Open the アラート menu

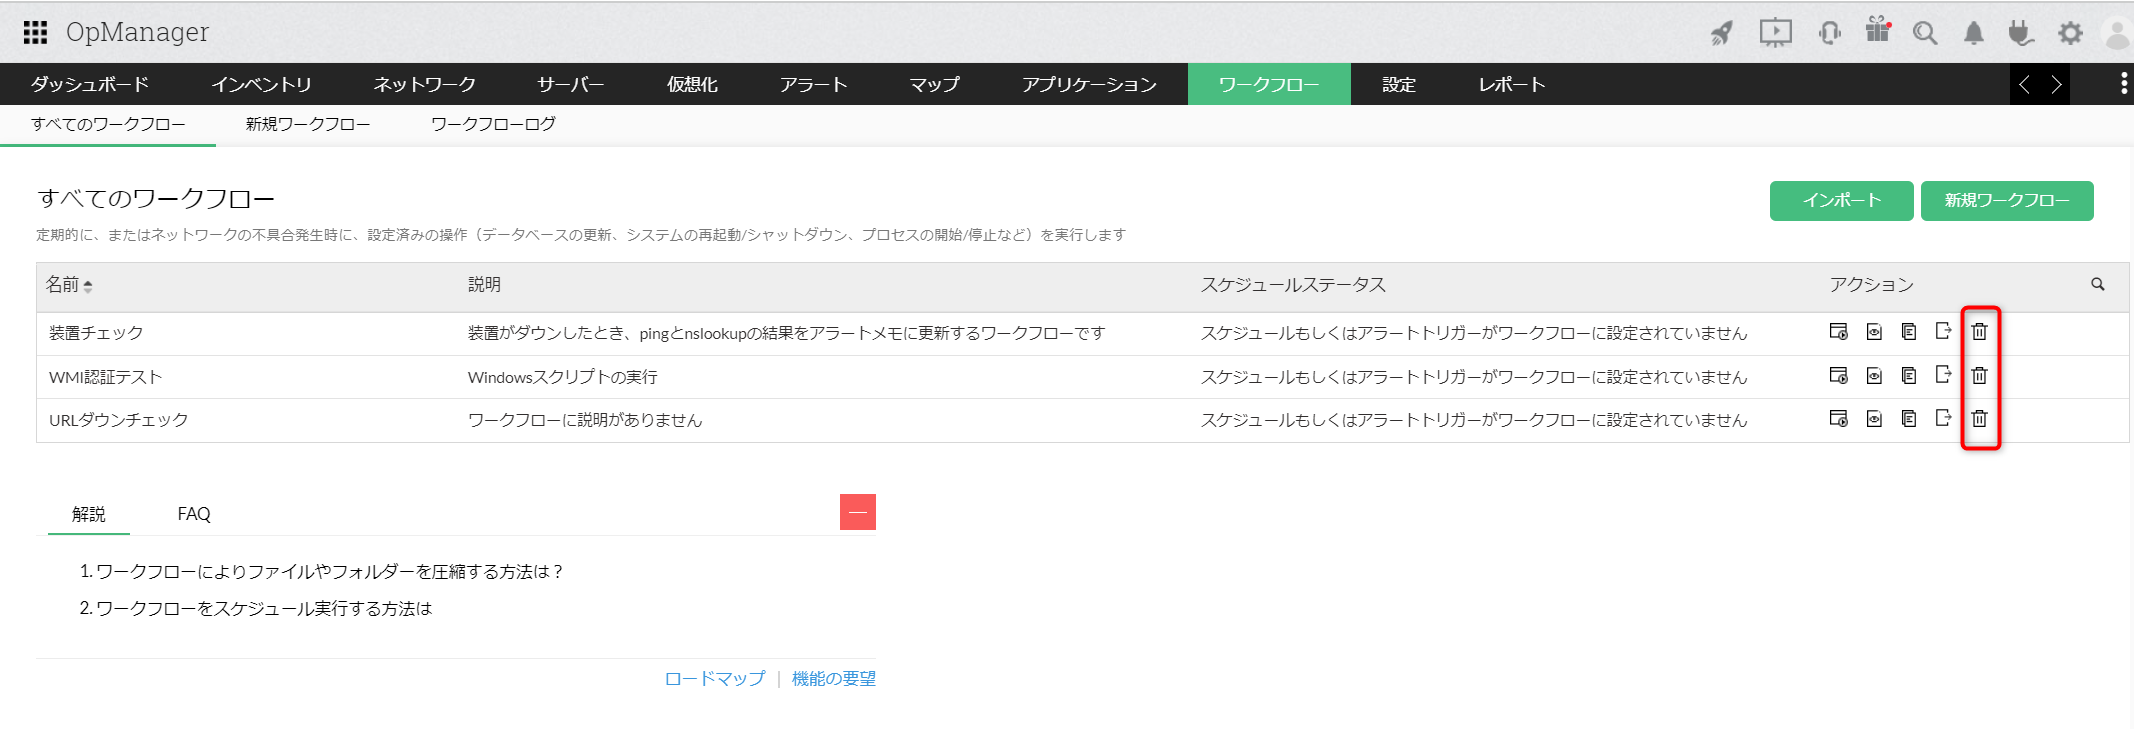pyautogui.click(x=813, y=84)
